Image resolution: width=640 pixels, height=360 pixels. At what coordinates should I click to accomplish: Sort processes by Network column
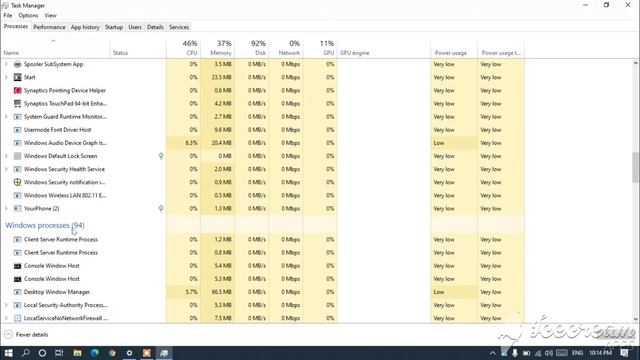(x=286, y=48)
